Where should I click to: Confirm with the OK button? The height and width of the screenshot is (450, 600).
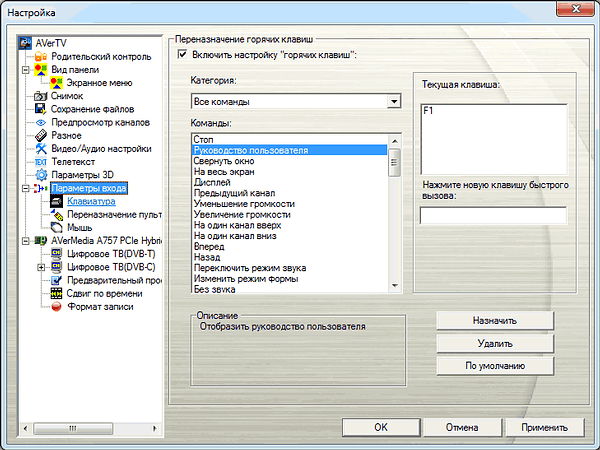(381, 427)
